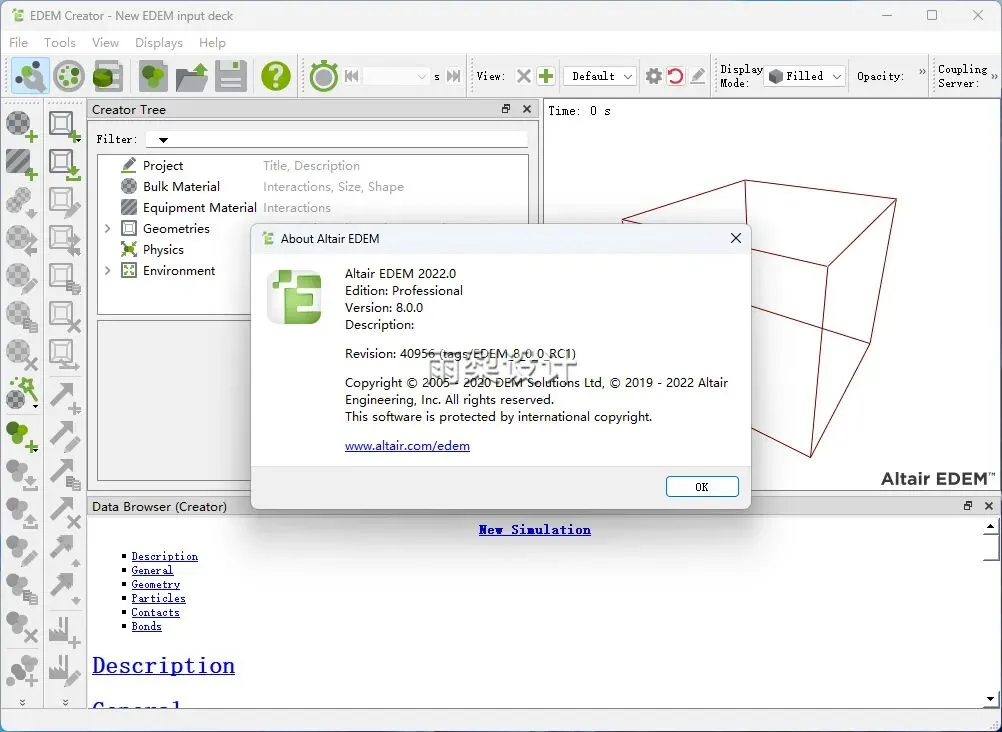
Task: Select Equipment Material tree item
Action: pyautogui.click(x=199, y=208)
